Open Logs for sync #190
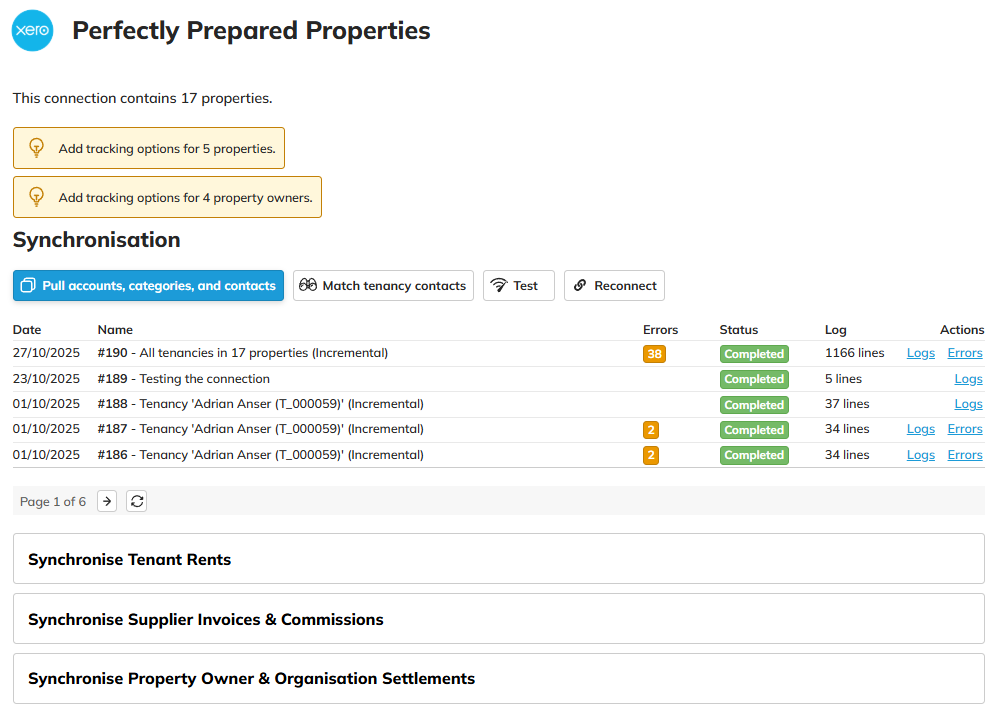 (x=920, y=353)
